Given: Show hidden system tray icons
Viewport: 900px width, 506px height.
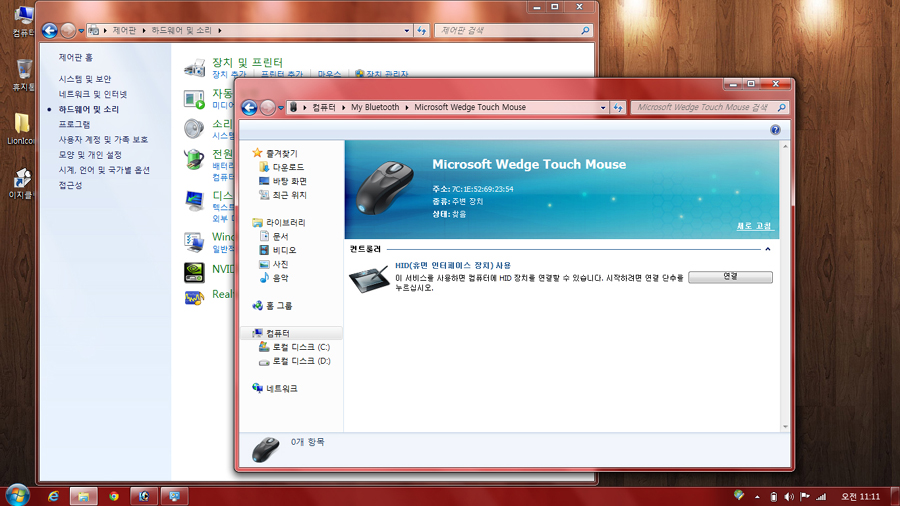Looking at the screenshot, I should (x=757, y=497).
